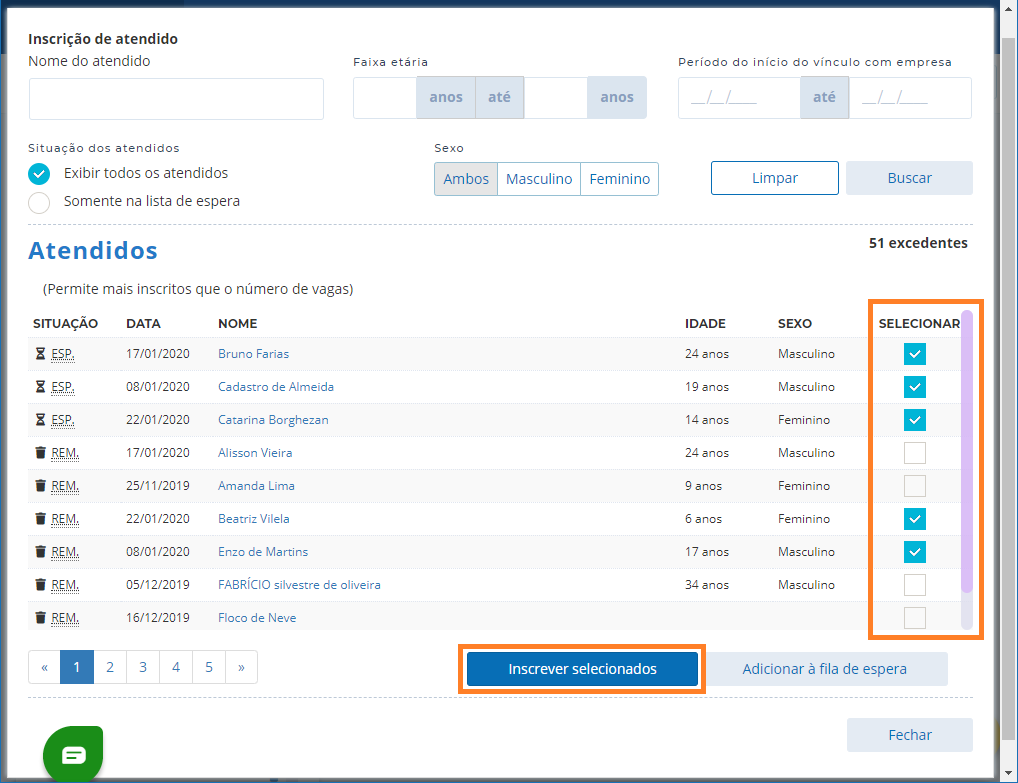The width and height of the screenshot is (1018, 783).
Task: Click trash icon next to Beatriz Vilela
Action: [40, 519]
